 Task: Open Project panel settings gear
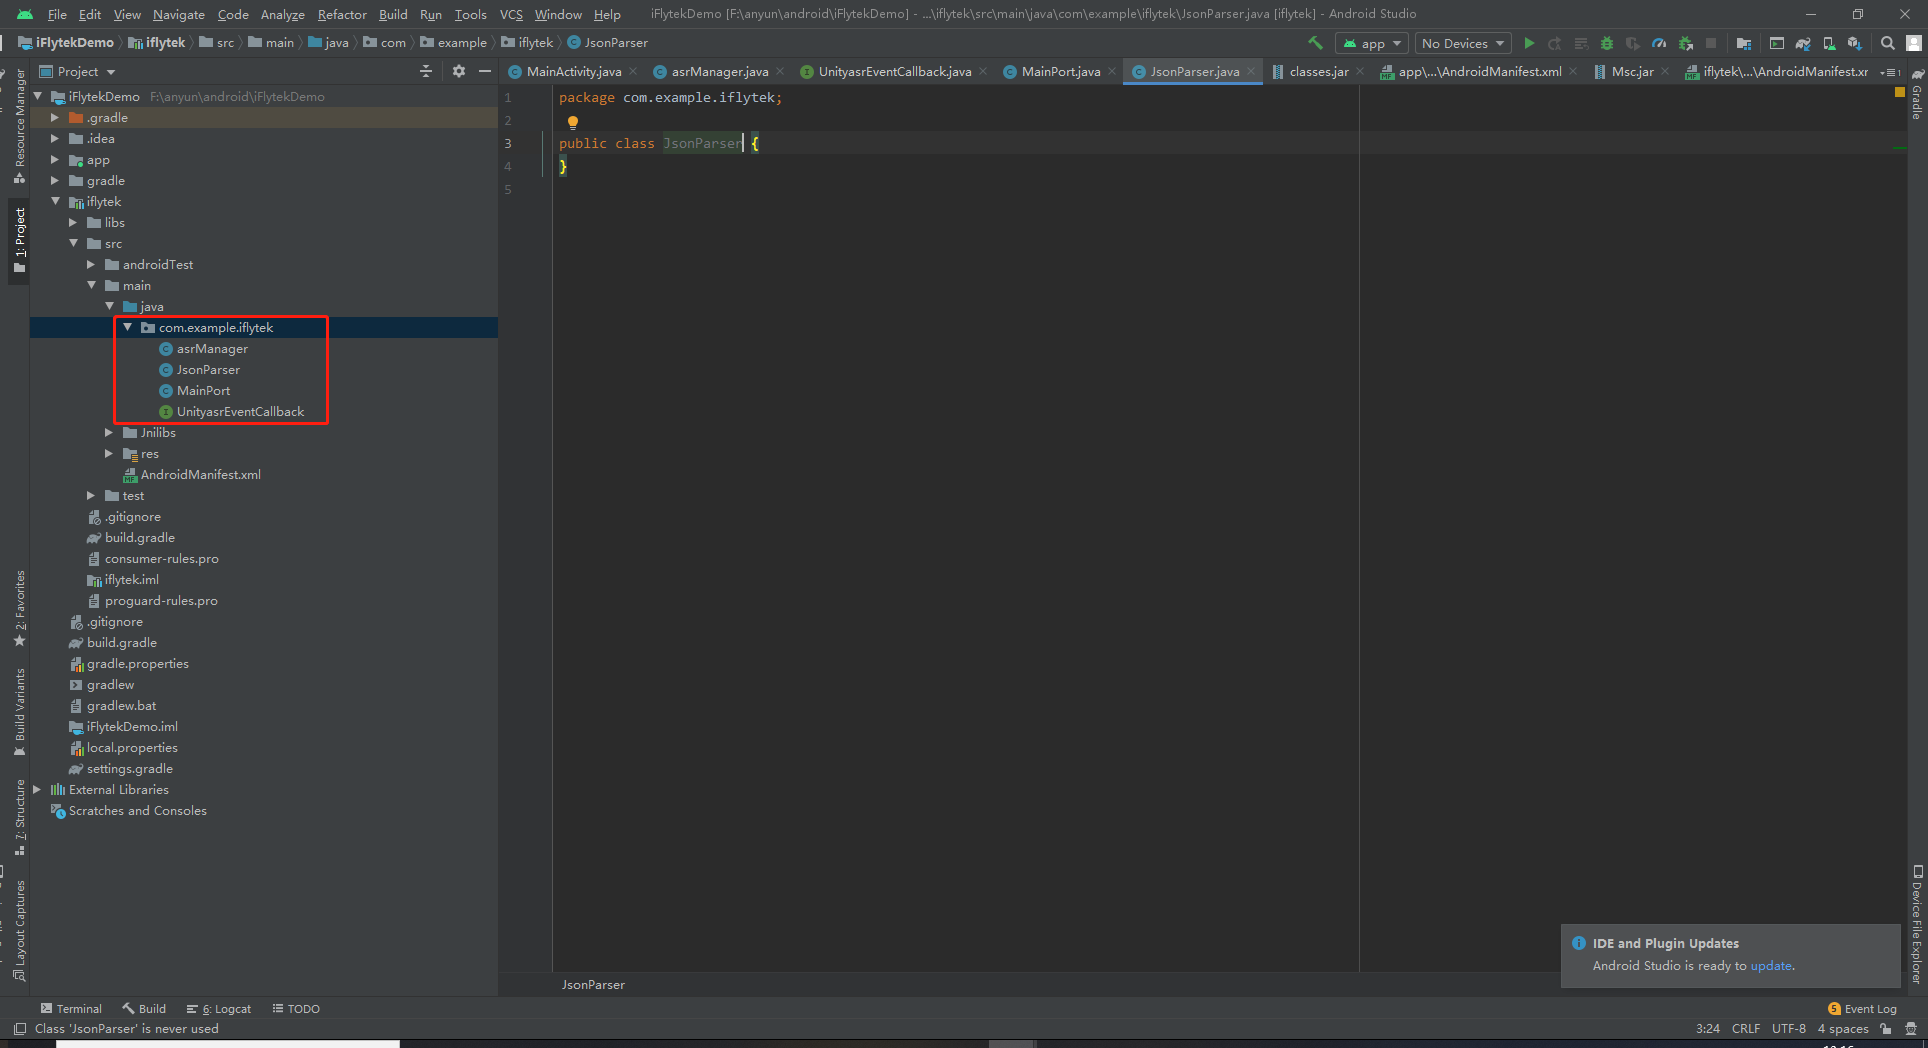click(459, 71)
